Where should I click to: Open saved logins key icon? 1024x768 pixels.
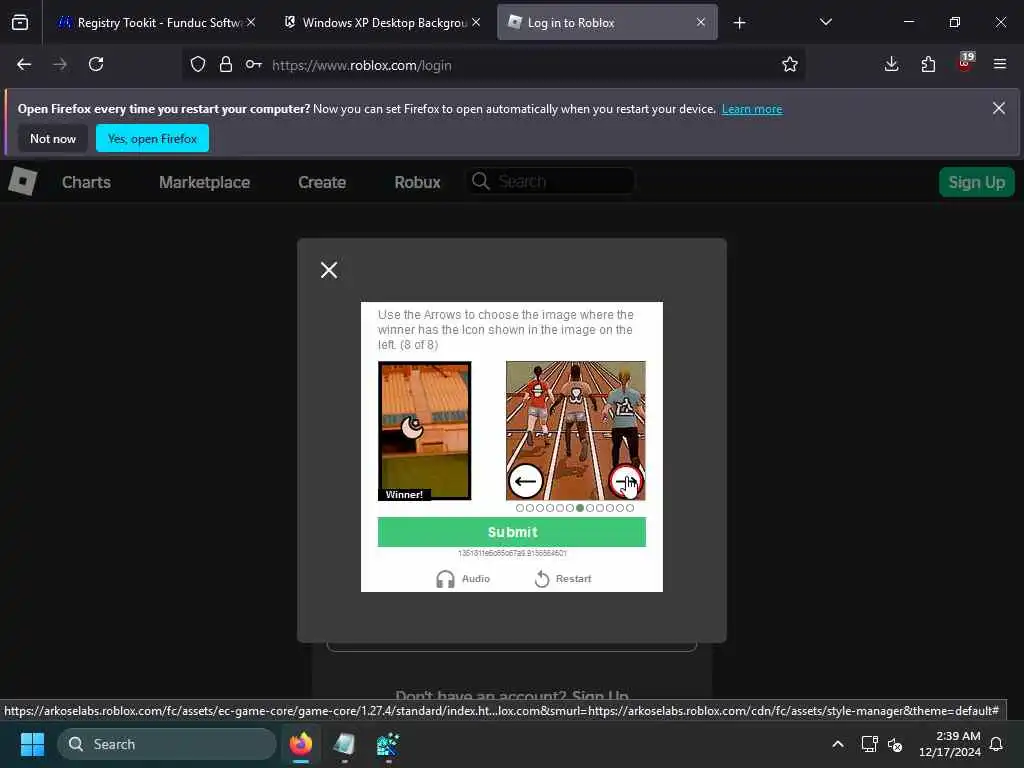(x=253, y=64)
